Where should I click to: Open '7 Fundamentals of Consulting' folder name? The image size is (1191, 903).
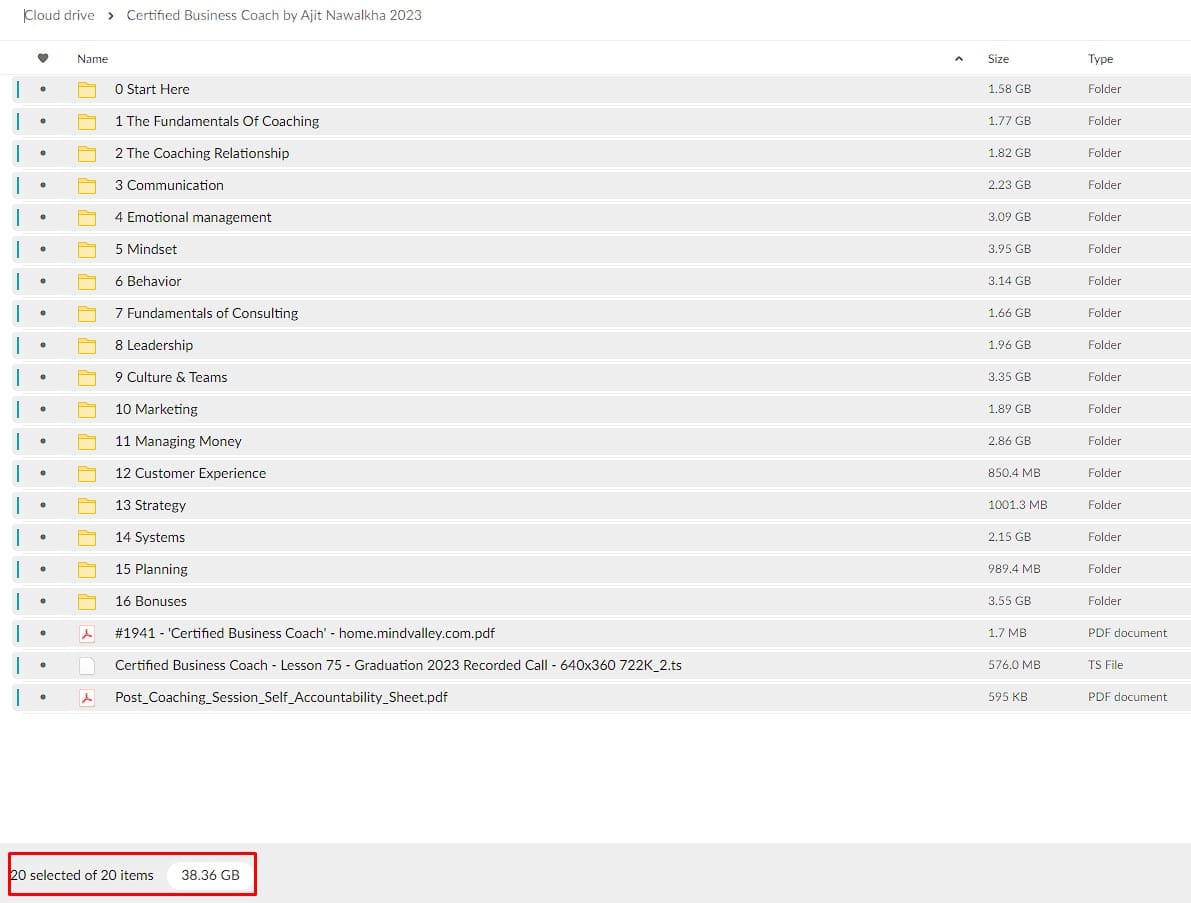coord(207,314)
